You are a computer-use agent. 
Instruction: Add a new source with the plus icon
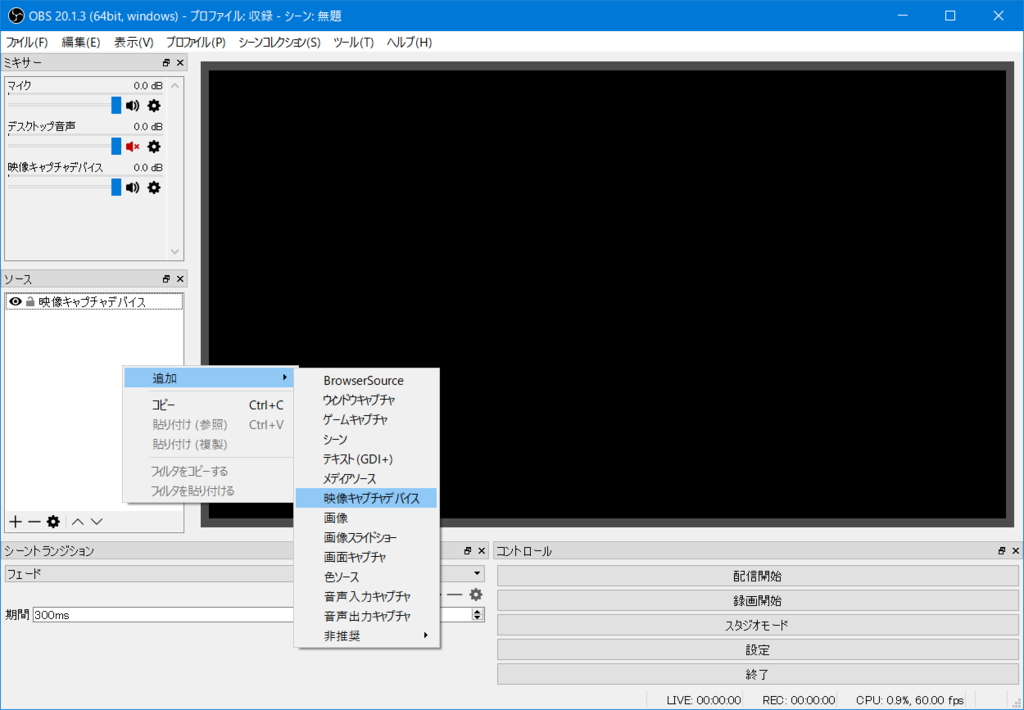(x=14, y=521)
